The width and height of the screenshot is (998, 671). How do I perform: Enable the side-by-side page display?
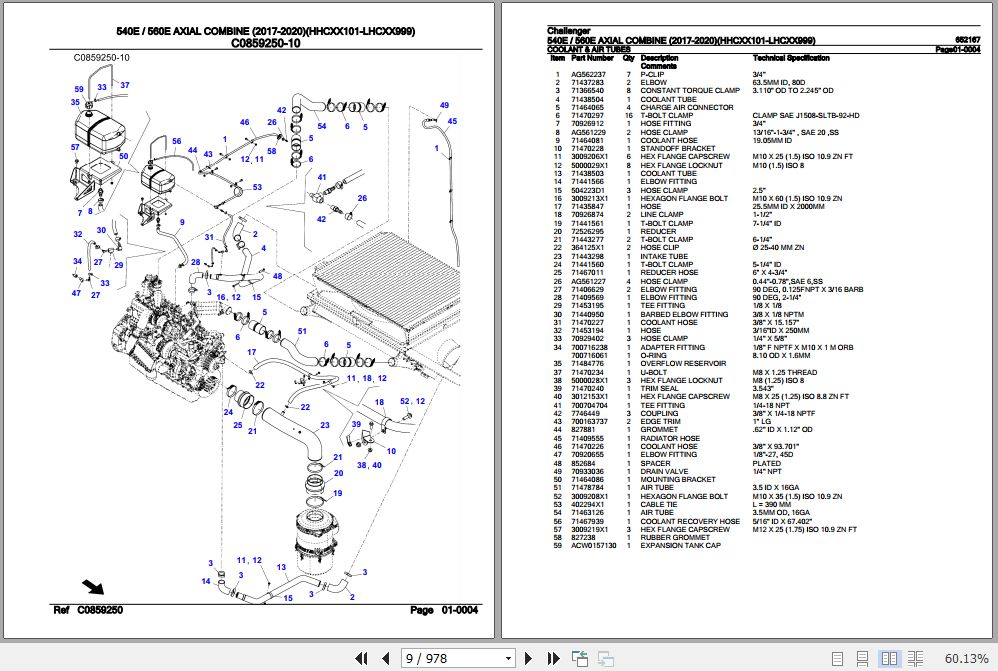click(x=889, y=658)
